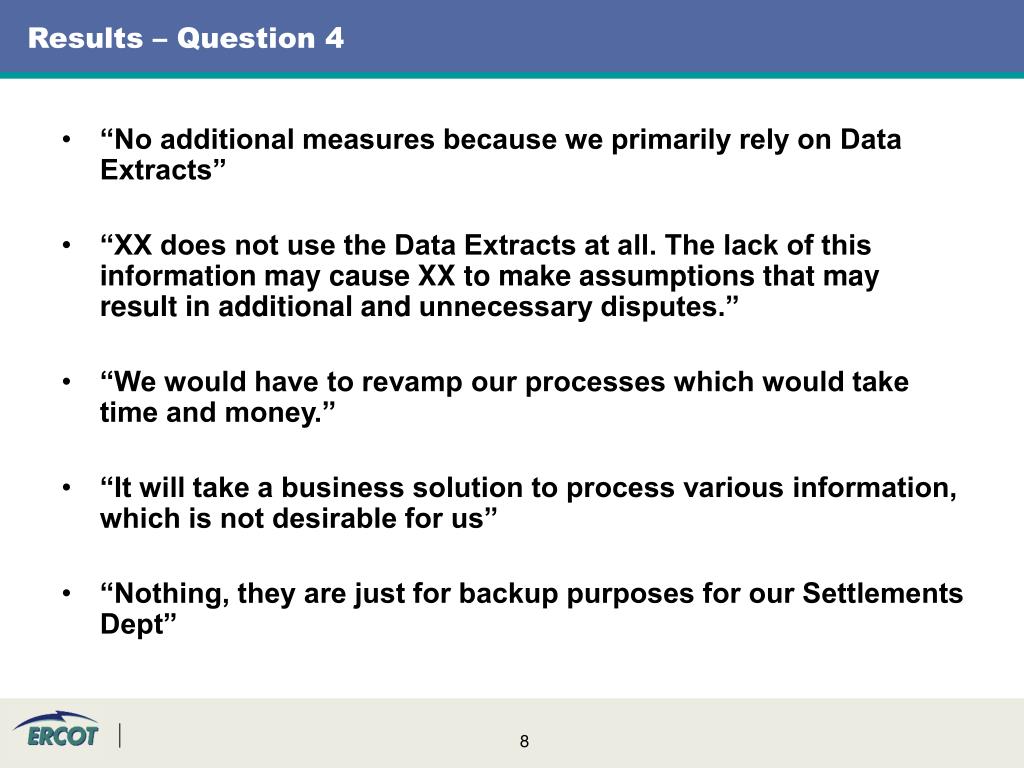
Task: Click the business solution quote text
Action: pyautogui.click(x=528, y=503)
